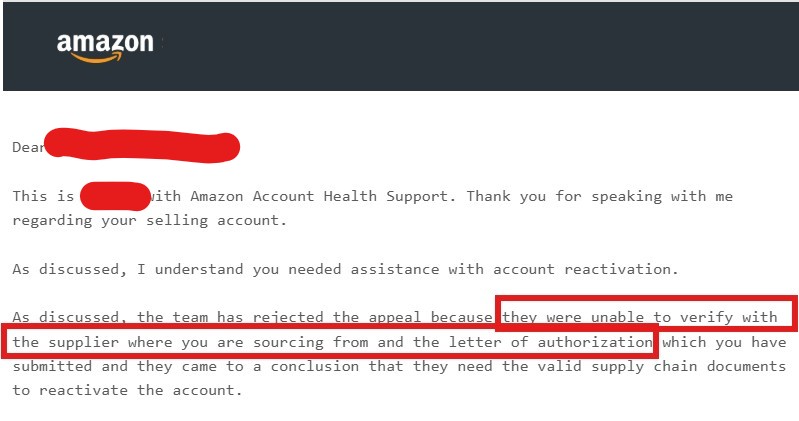Click the phrase "regarding your selling account."

[150, 221]
